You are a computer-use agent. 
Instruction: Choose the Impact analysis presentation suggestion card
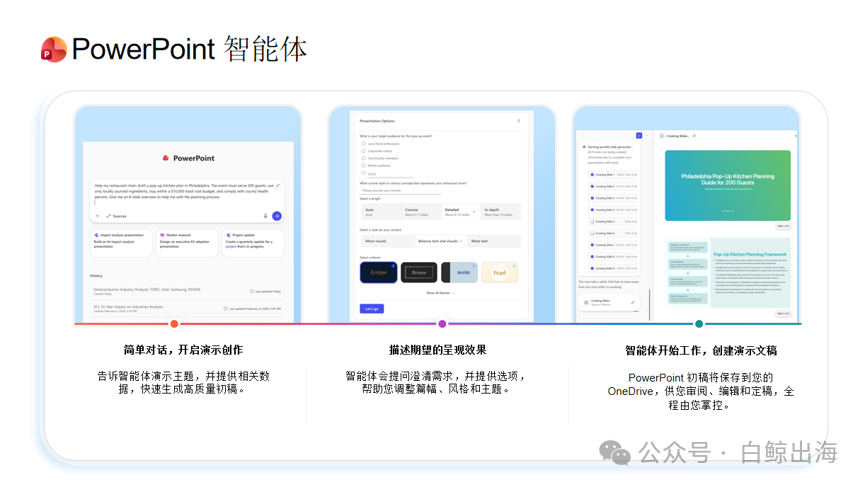121,242
